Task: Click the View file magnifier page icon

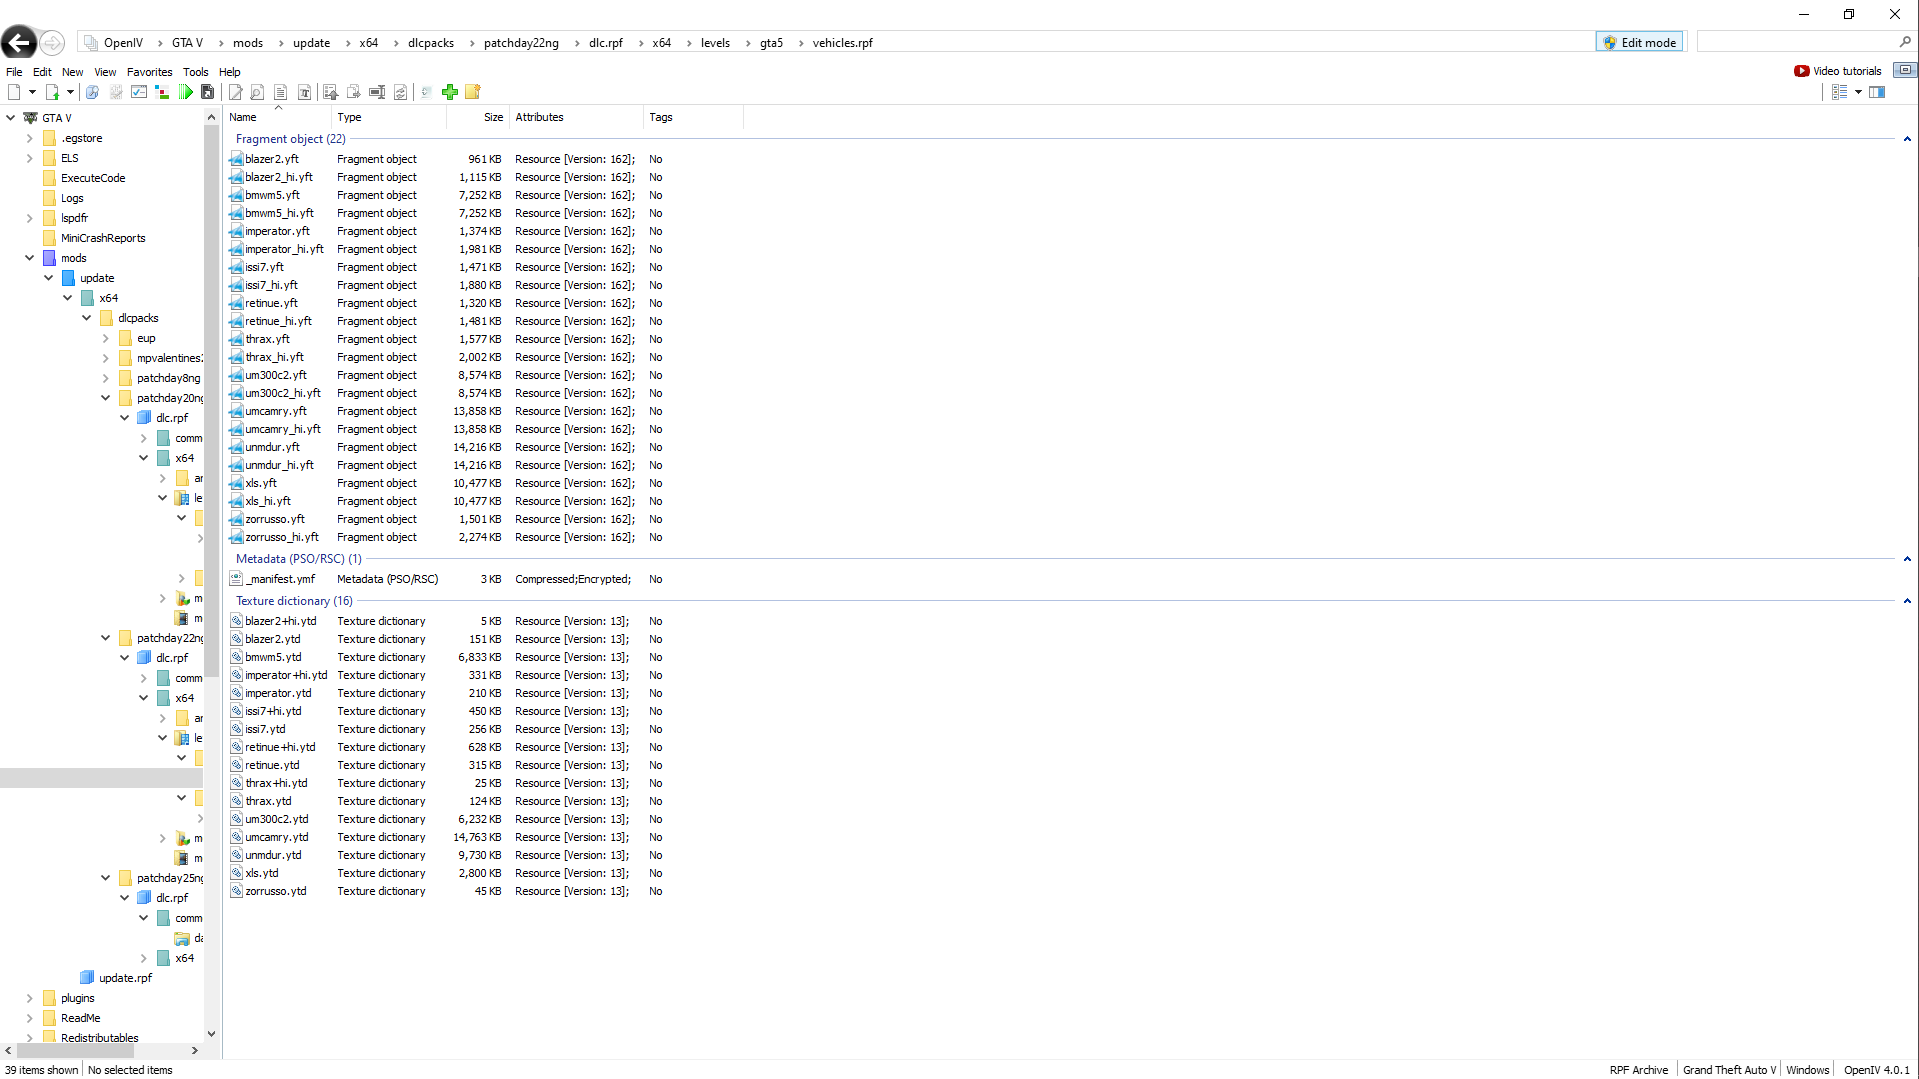Action: tap(257, 92)
